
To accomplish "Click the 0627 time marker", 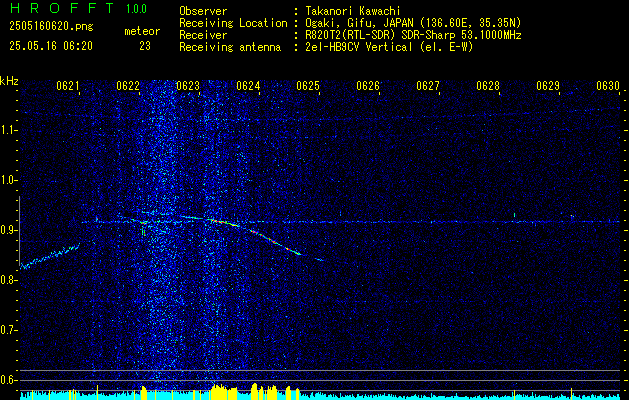I will coord(428,85).
